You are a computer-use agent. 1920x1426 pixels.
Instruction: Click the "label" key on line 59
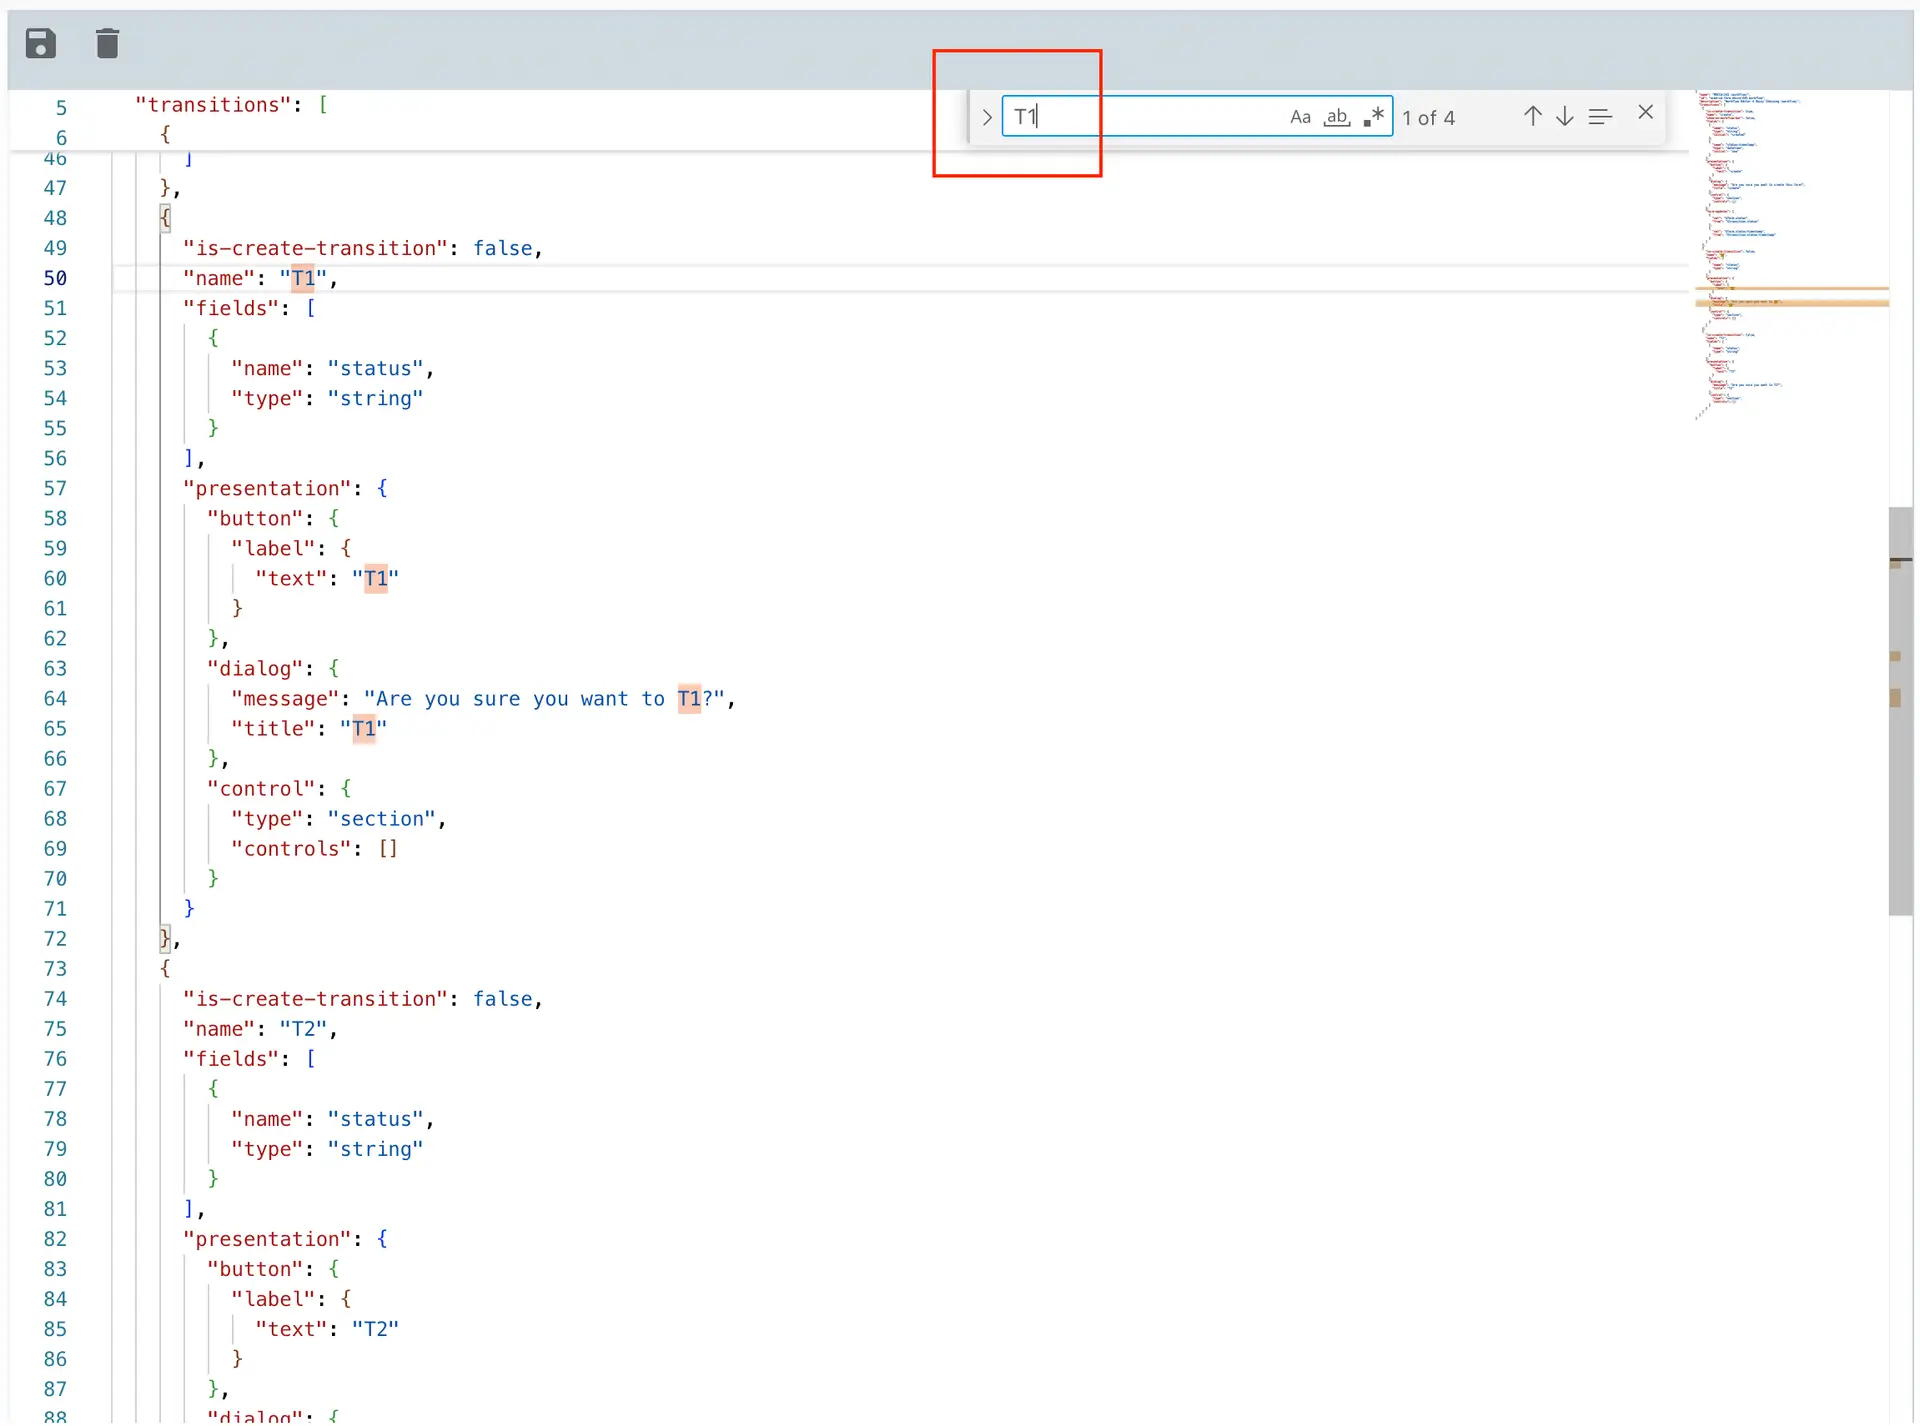tap(273, 548)
